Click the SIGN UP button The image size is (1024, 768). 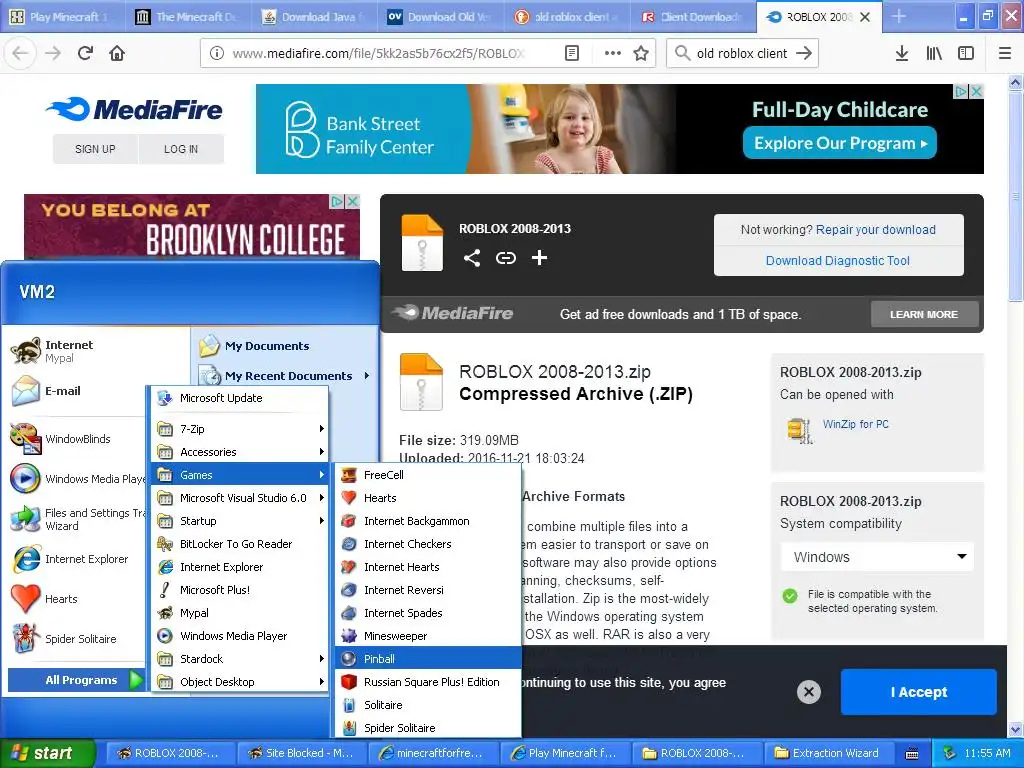click(x=95, y=149)
